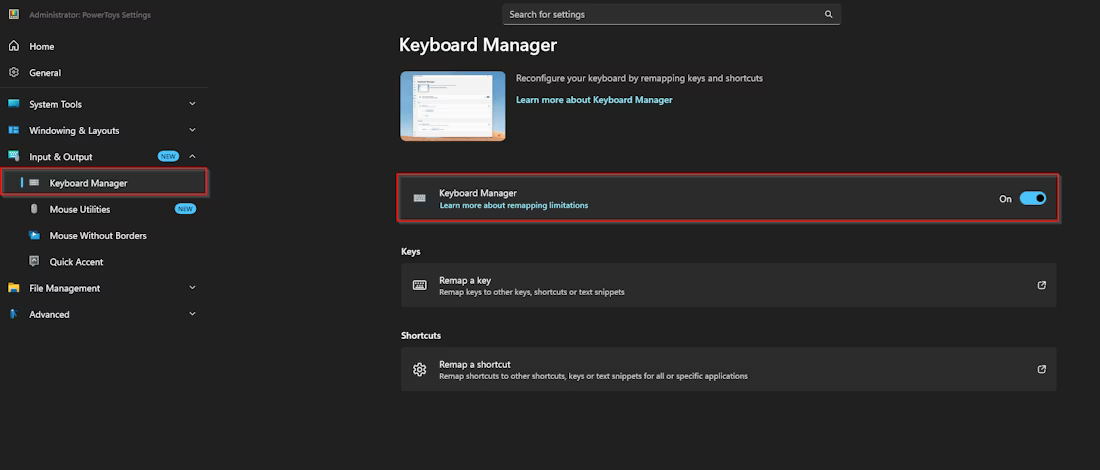
Task: Expand the System Tools chevron
Action: point(192,104)
